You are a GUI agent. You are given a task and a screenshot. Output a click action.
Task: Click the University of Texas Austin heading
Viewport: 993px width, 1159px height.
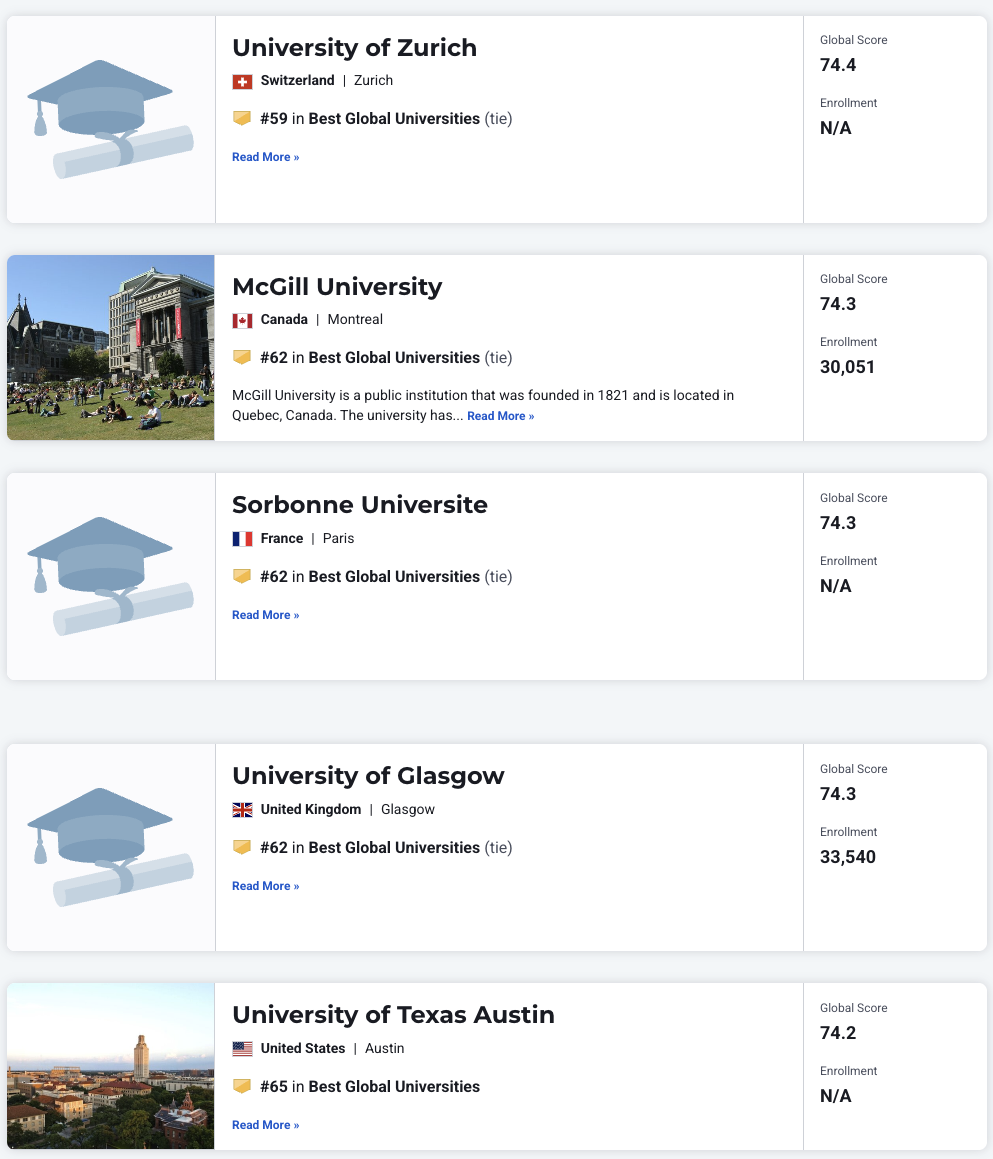(393, 1015)
